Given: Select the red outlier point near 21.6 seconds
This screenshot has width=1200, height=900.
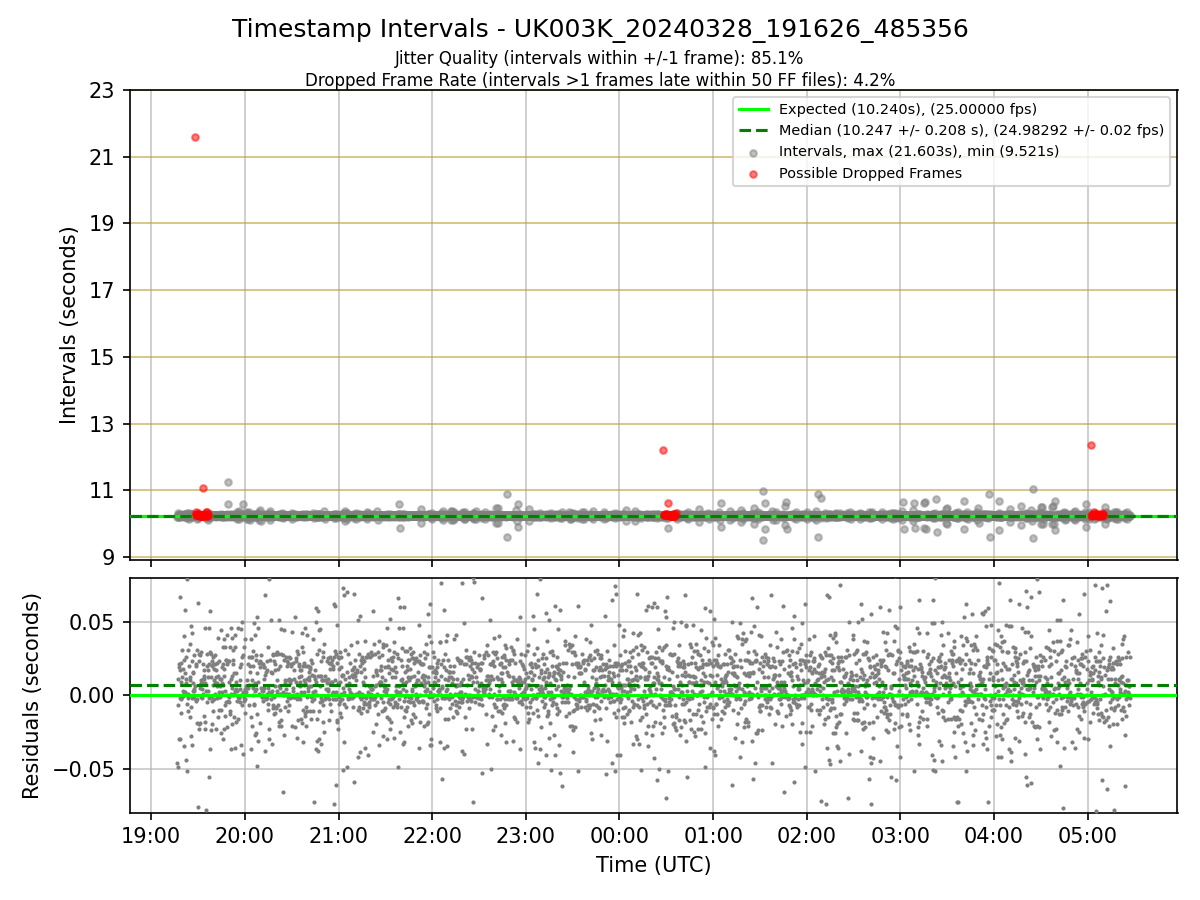Looking at the screenshot, I should [x=195, y=137].
